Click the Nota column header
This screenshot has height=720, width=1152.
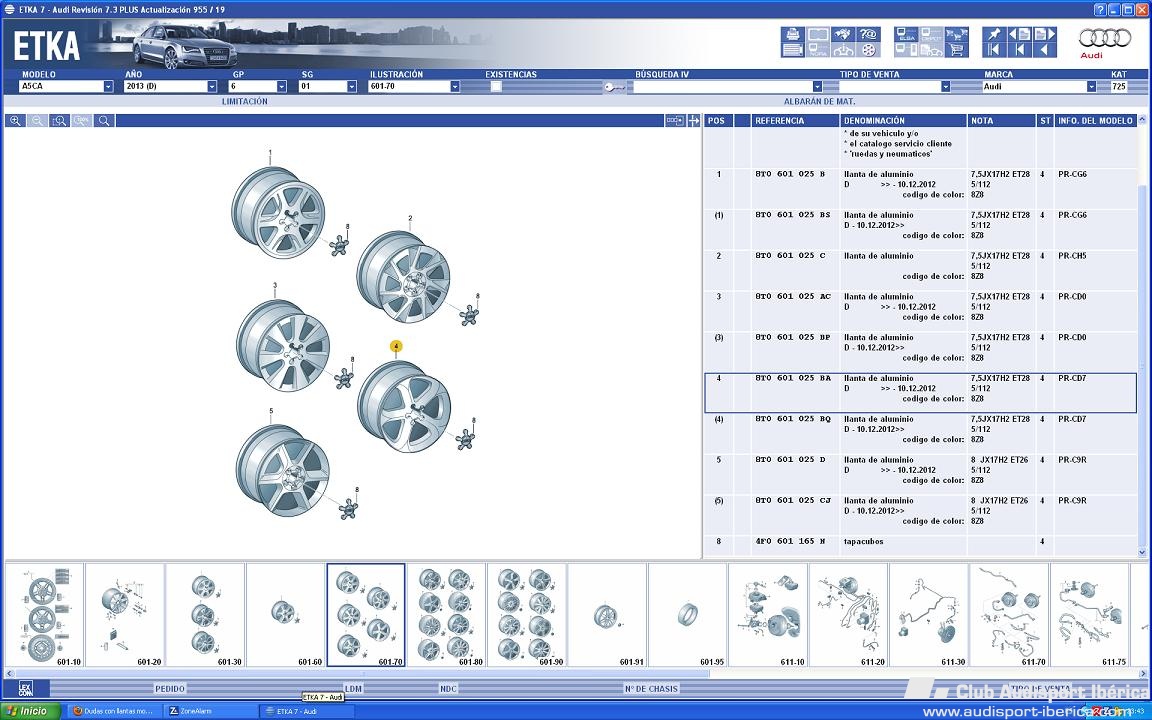click(x=1002, y=120)
